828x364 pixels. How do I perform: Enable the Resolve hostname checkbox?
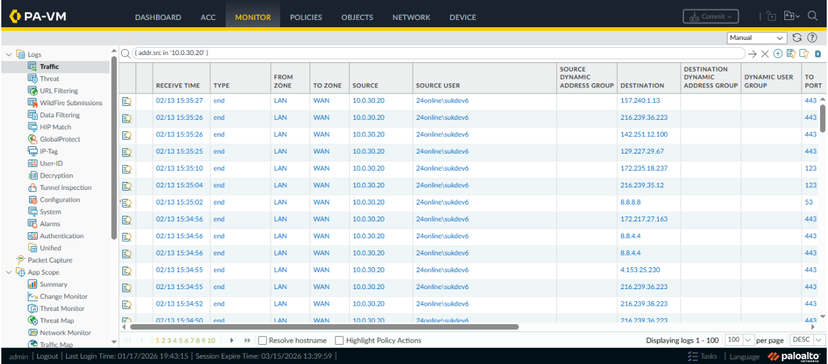pos(262,341)
